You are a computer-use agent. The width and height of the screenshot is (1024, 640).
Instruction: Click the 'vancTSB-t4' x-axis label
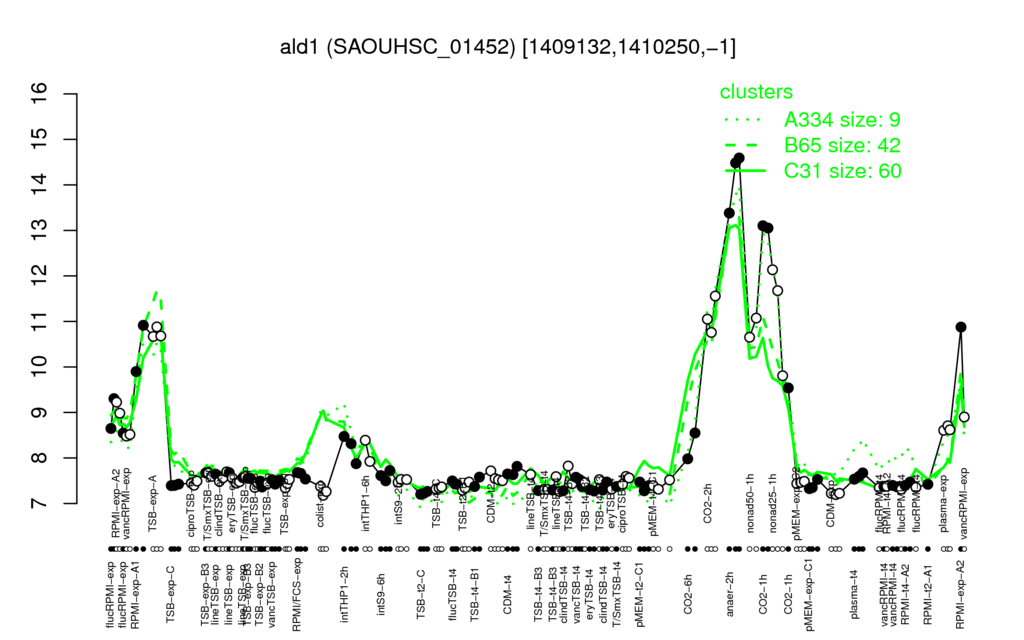coord(577,594)
